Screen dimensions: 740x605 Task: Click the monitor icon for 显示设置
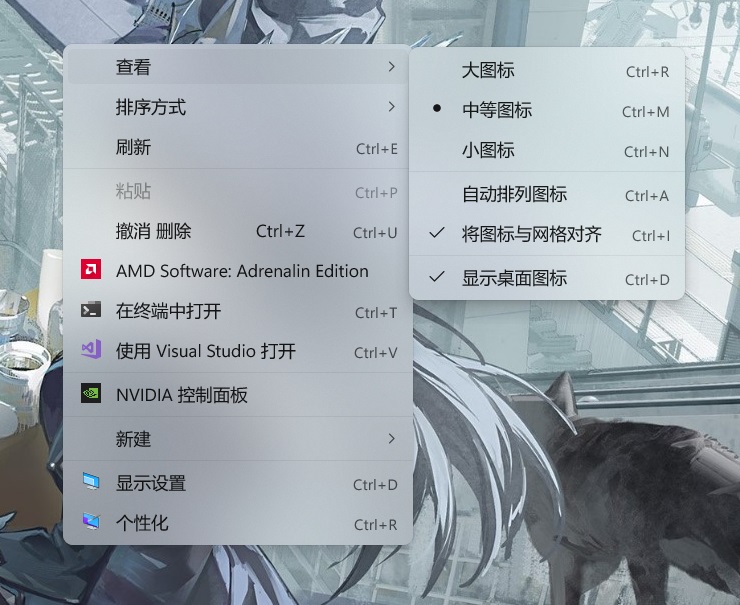tap(91, 481)
